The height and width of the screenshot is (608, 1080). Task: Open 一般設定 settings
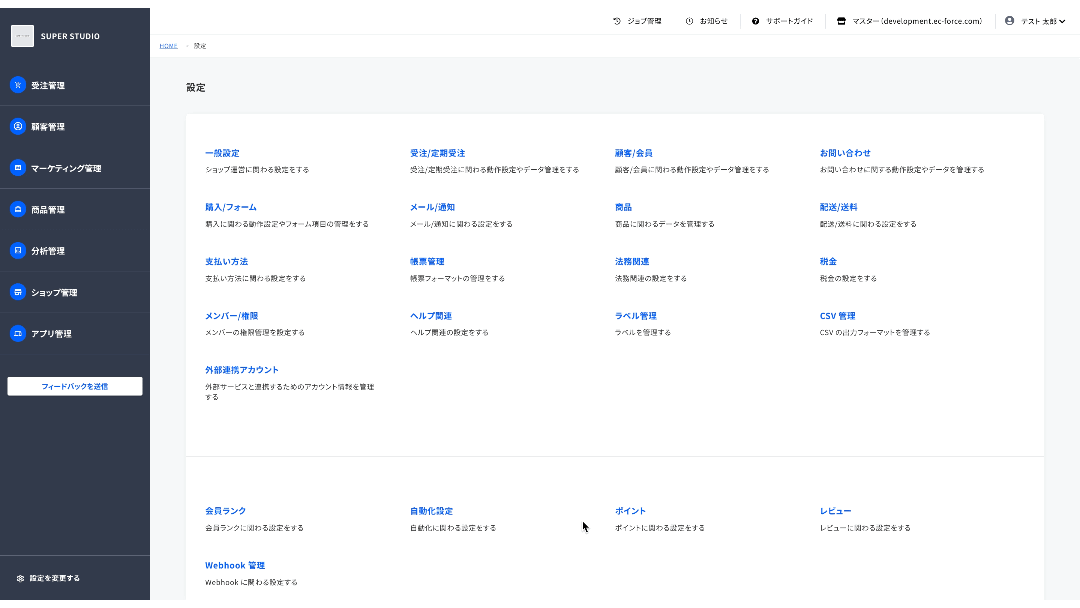tap(222, 153)
